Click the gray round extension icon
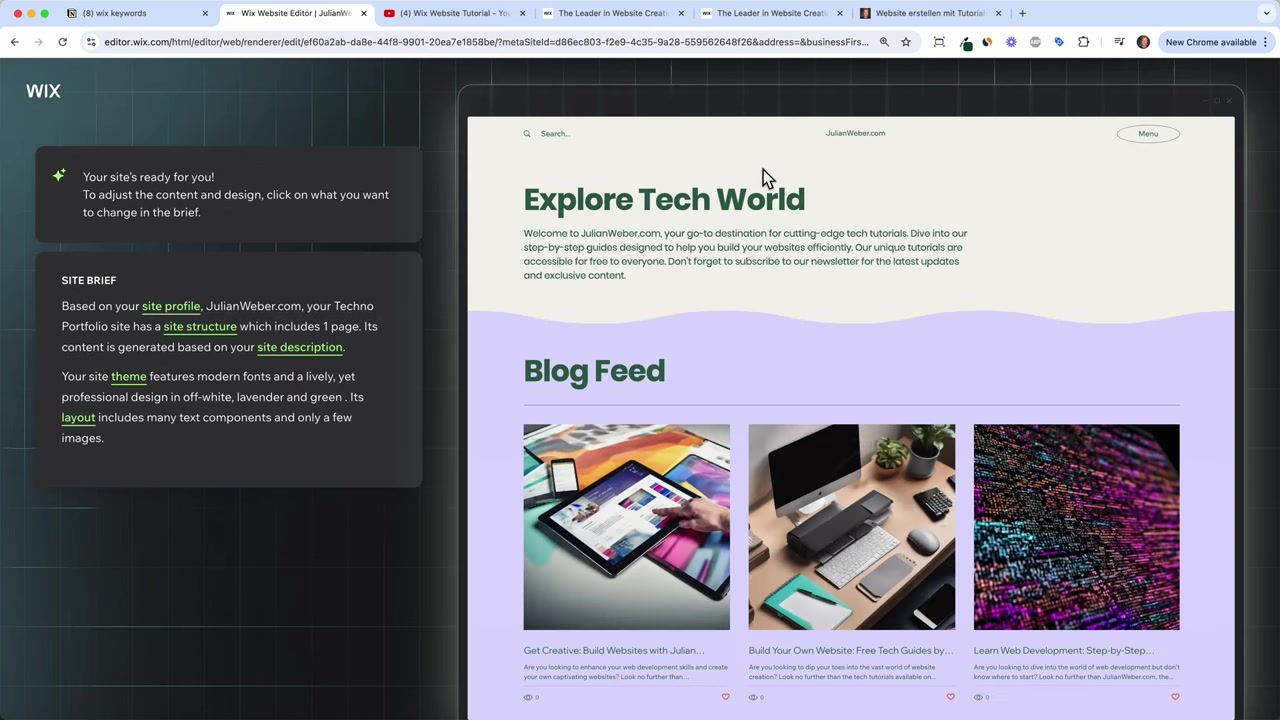 tap(1035, 42)
